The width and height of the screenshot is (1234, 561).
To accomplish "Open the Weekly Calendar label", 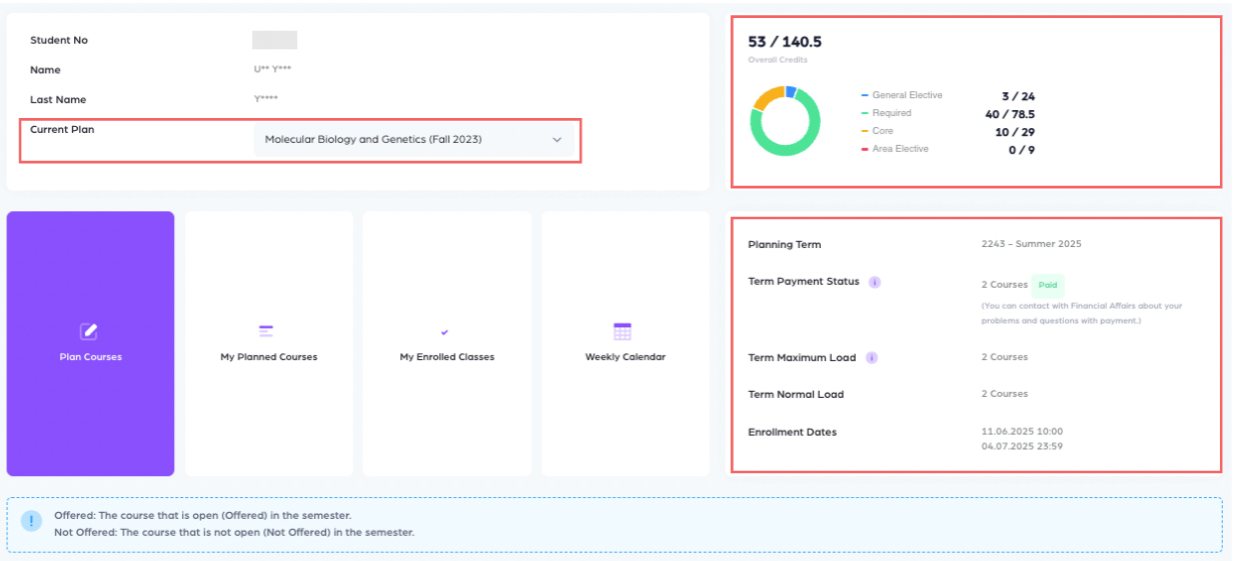I will [x=625, y=357].
